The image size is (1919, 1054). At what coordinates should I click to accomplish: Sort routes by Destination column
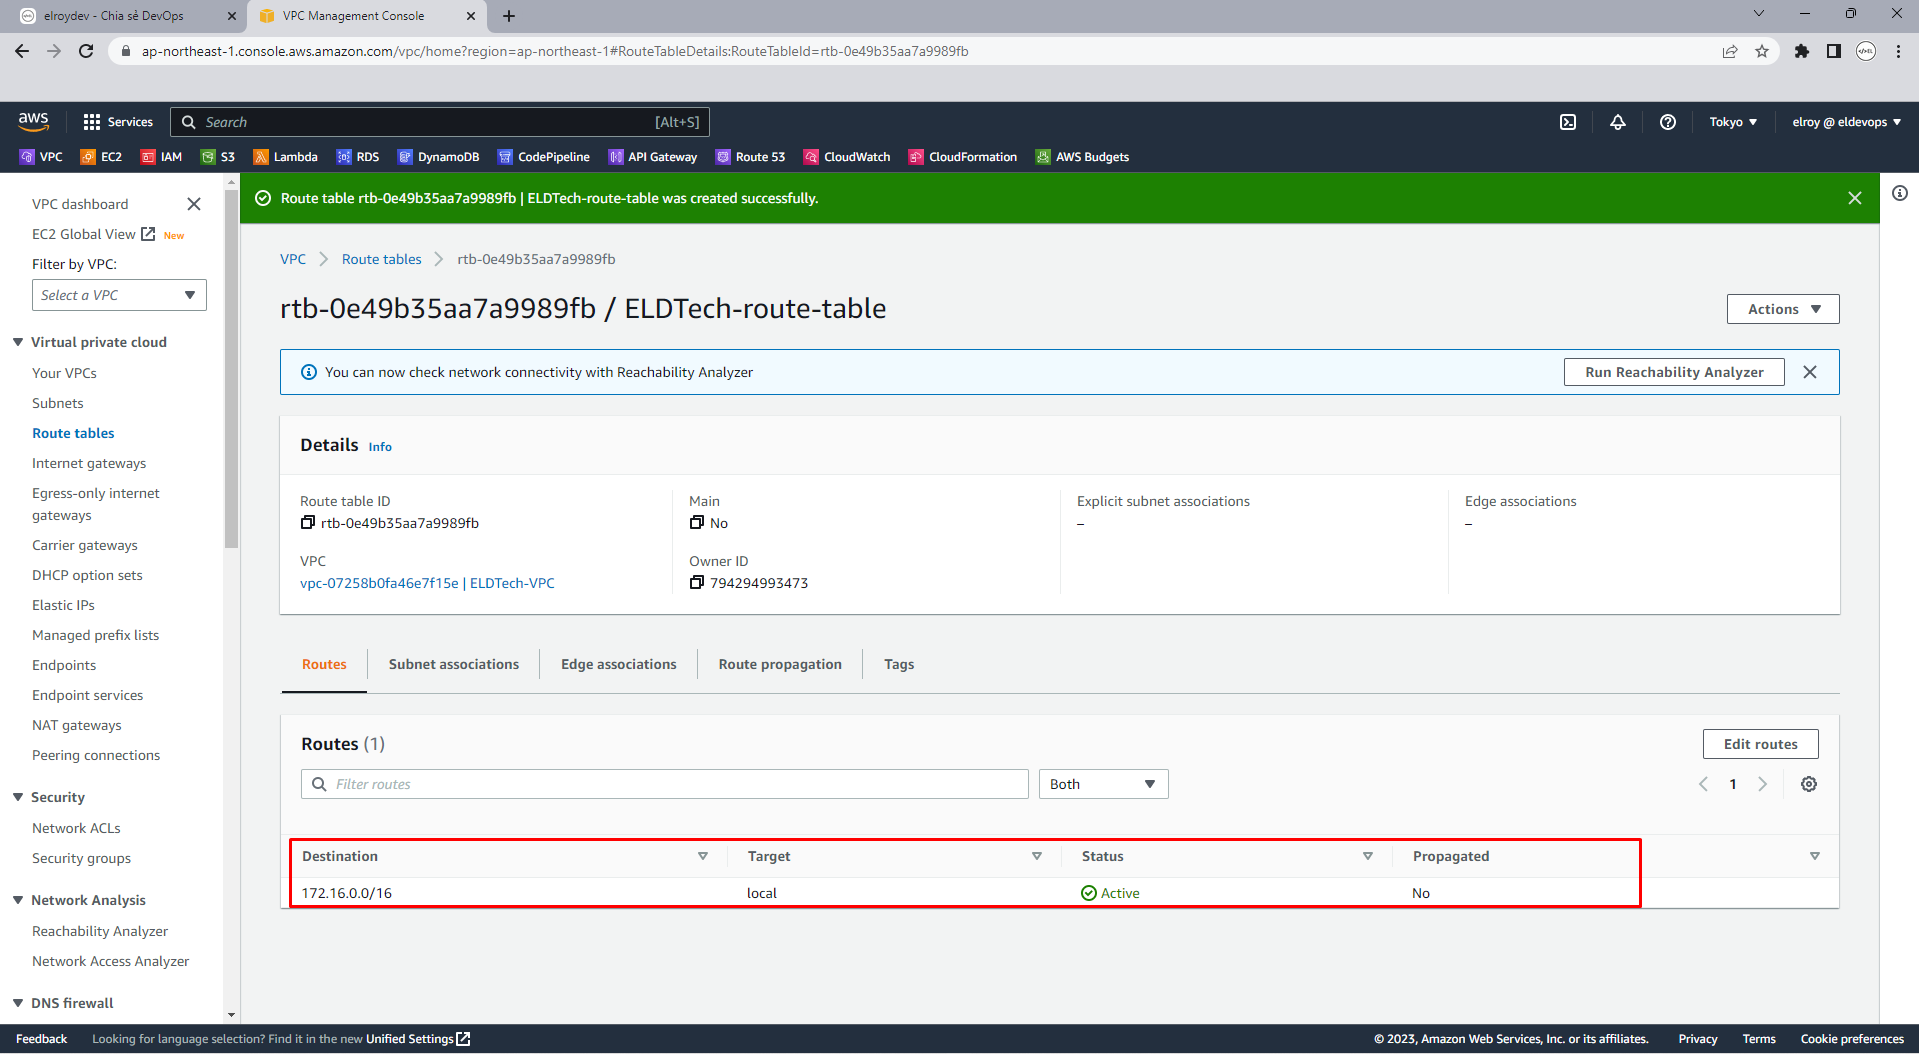[703, 856]
